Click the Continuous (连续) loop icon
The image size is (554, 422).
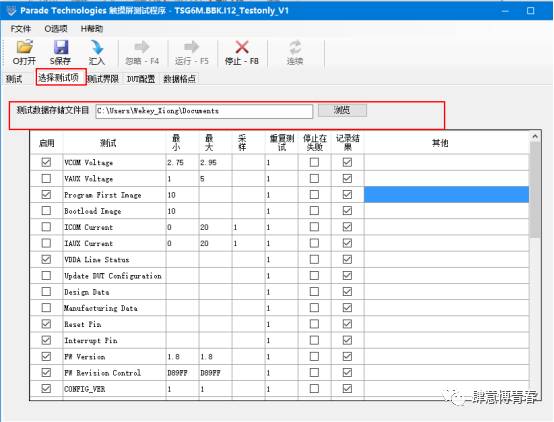[295, 47]
